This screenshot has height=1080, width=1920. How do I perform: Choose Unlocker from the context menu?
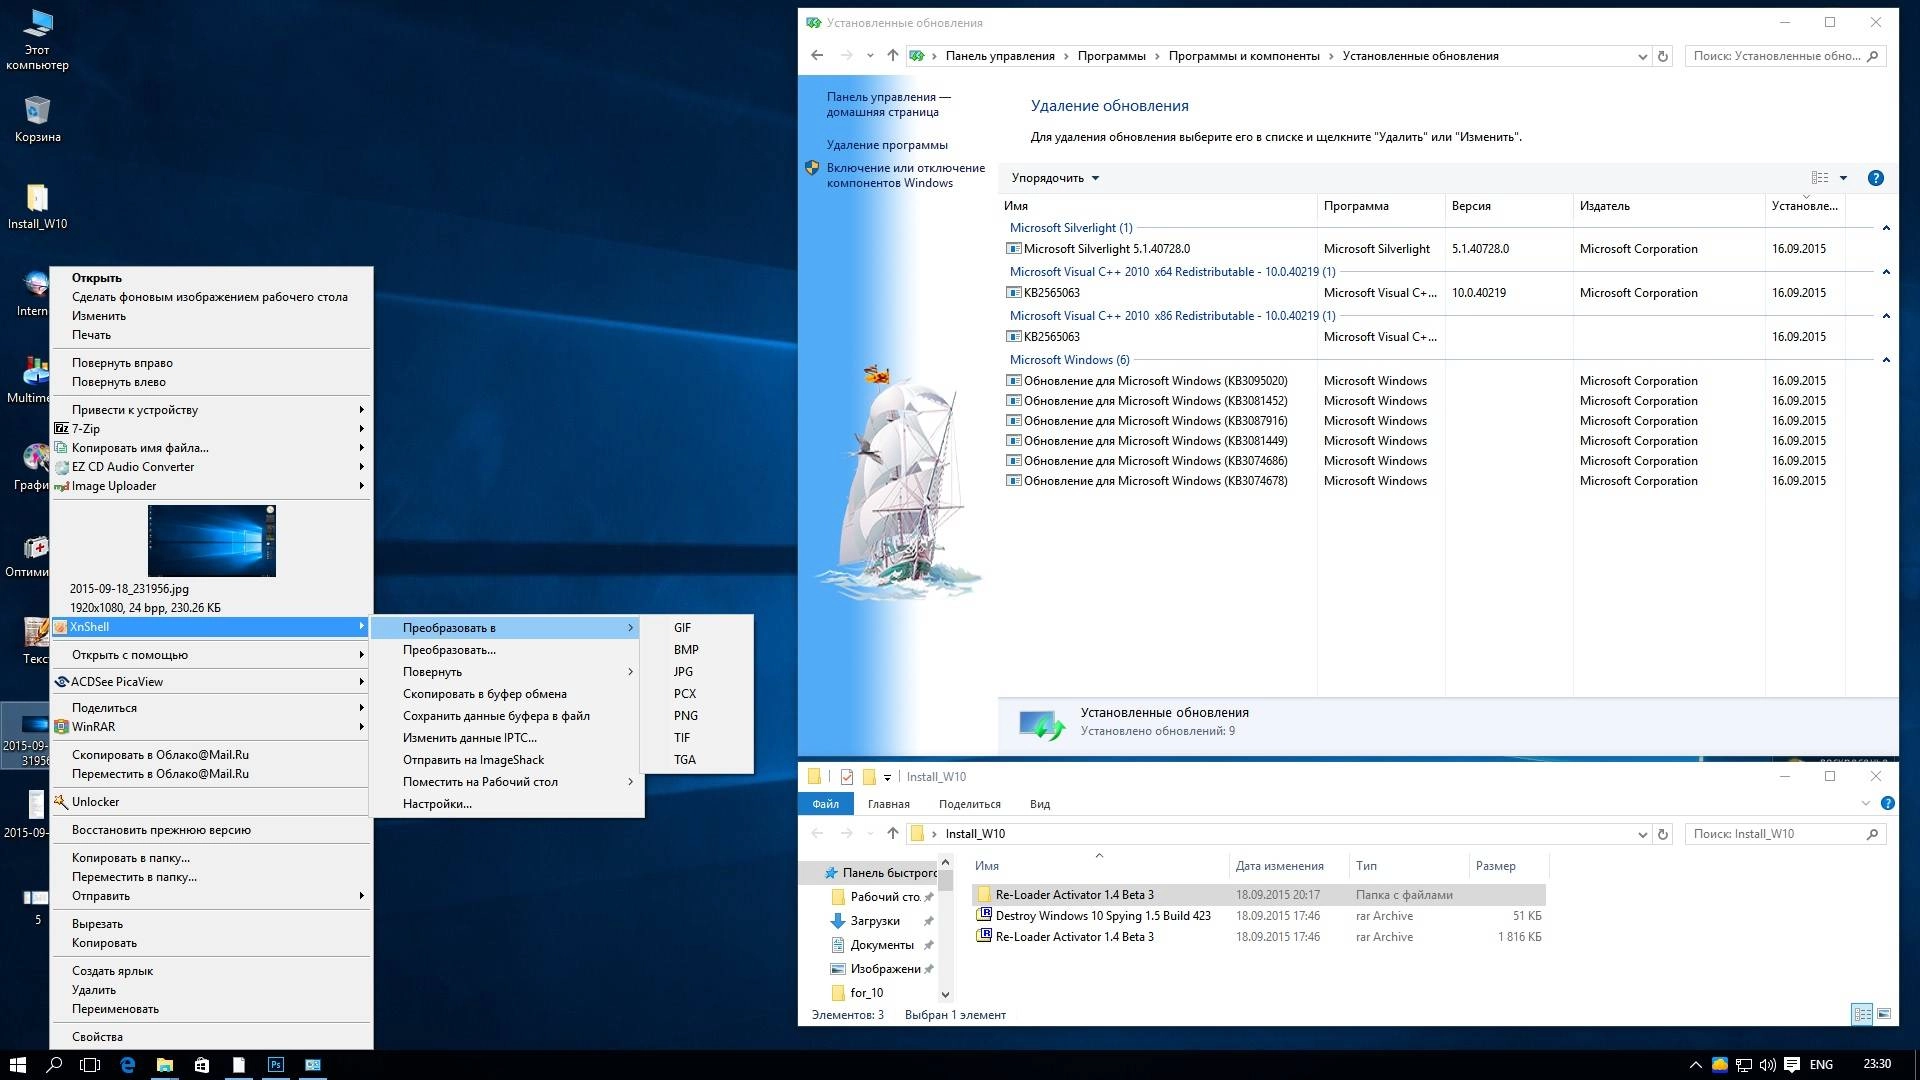[211, 802]
